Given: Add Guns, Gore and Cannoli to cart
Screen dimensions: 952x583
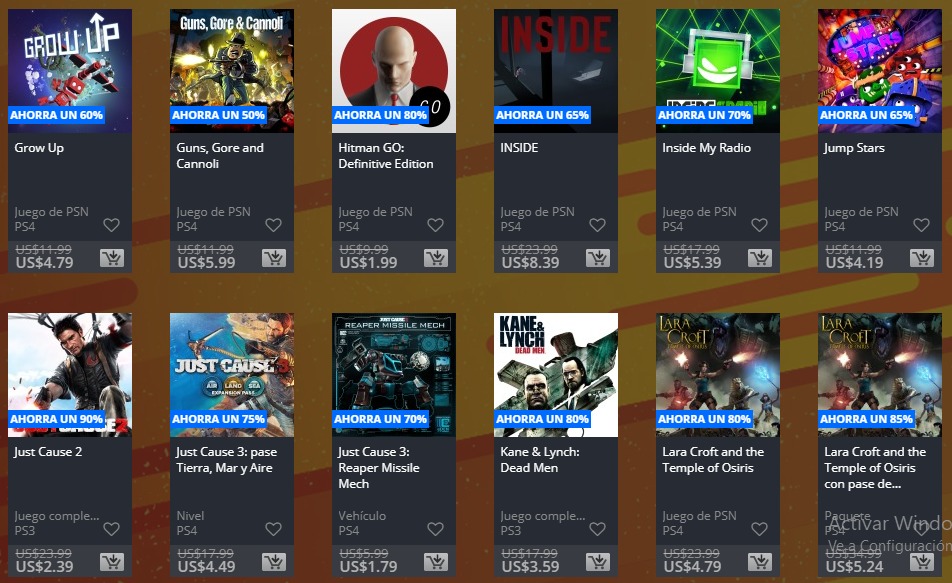Looking at the screenshot, I should click(x=274, y=258).
